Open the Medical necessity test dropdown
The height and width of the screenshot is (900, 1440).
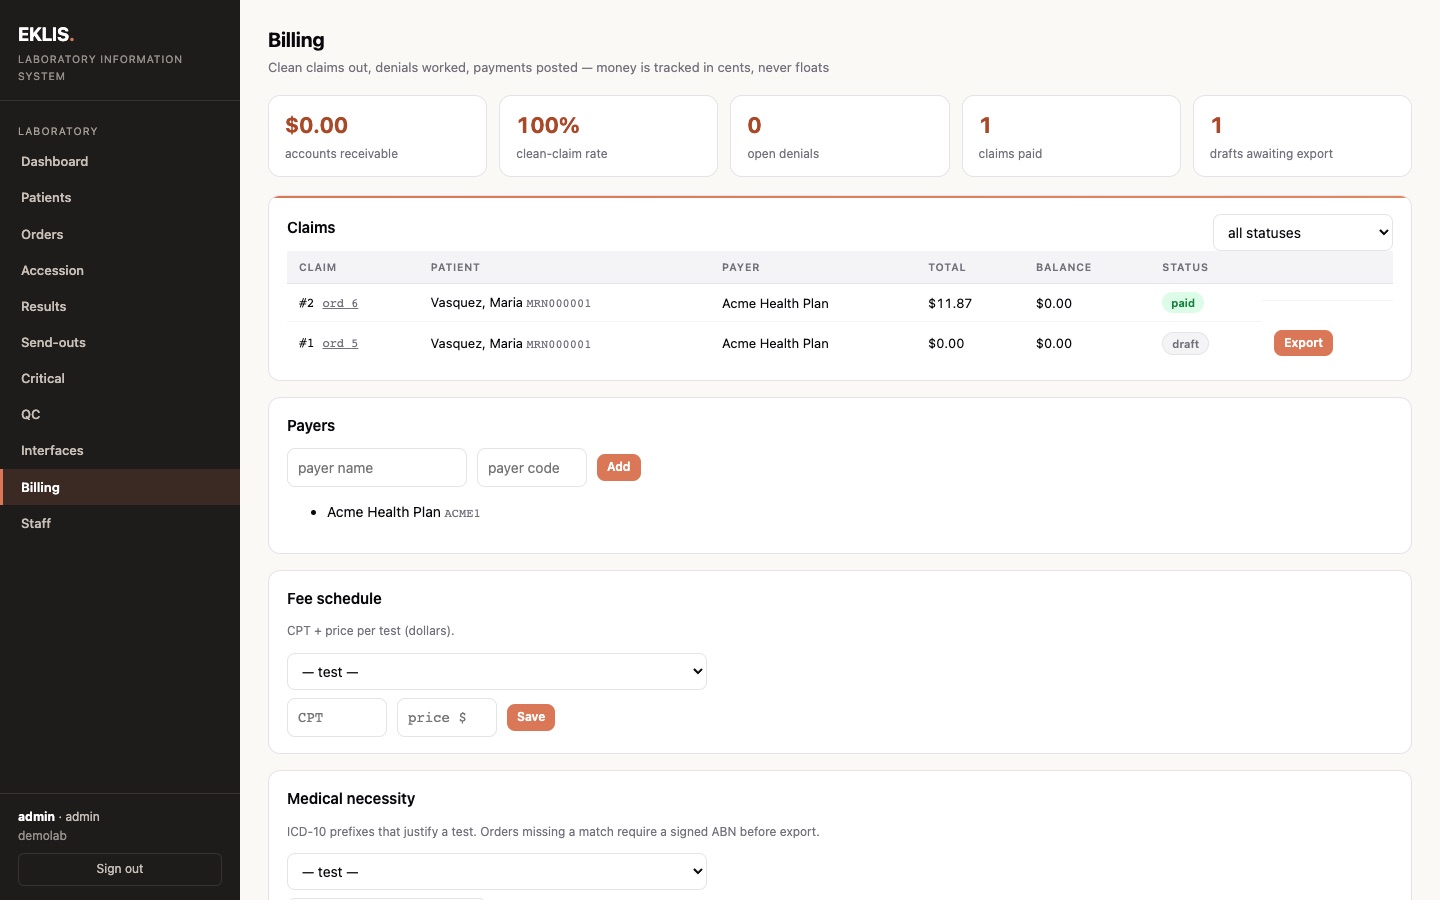[x=497, y=872]
